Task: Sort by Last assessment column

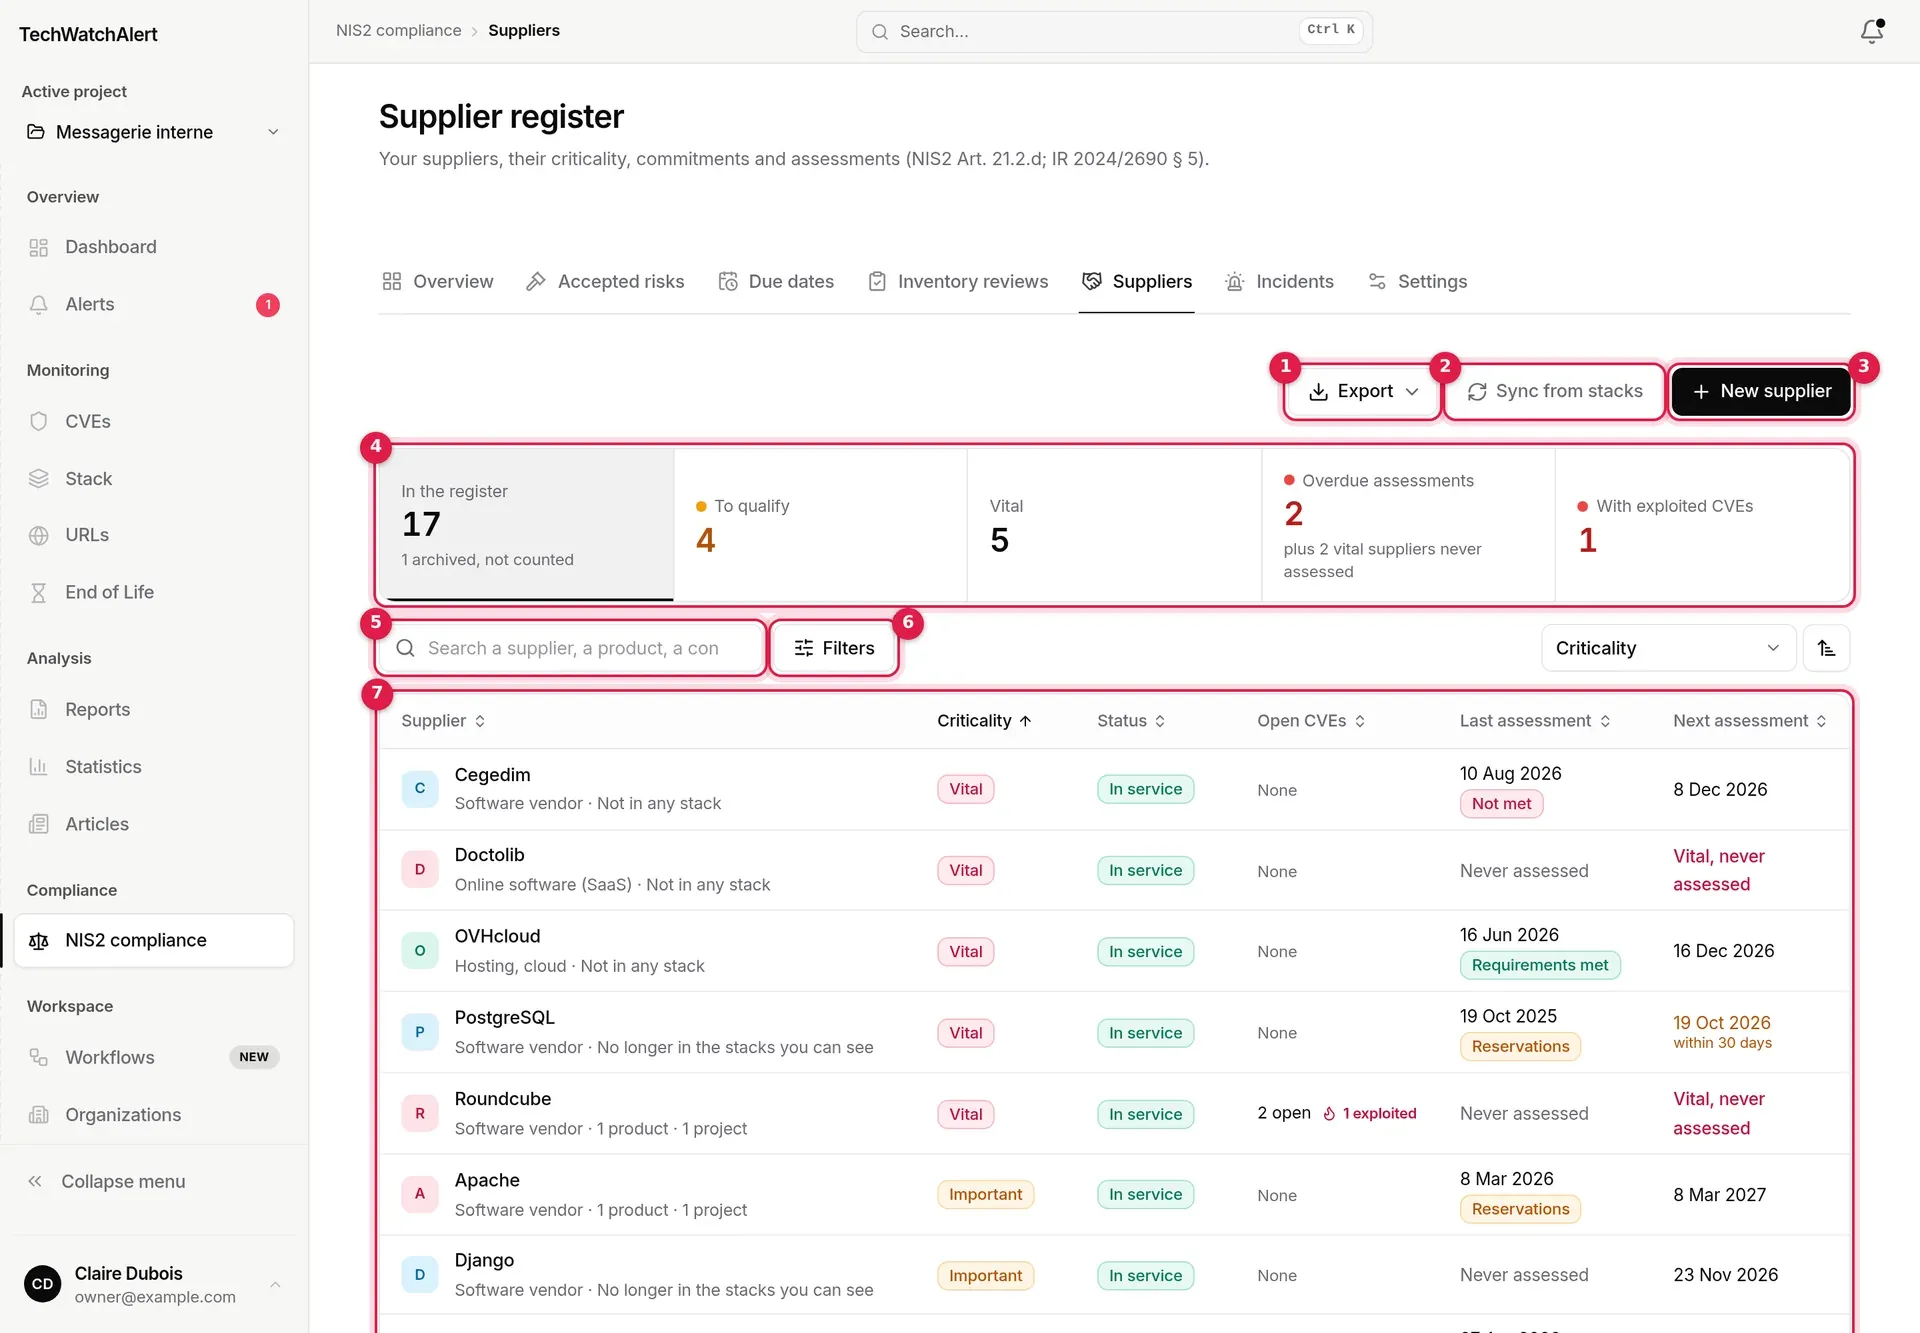Action: [1535, 721]
